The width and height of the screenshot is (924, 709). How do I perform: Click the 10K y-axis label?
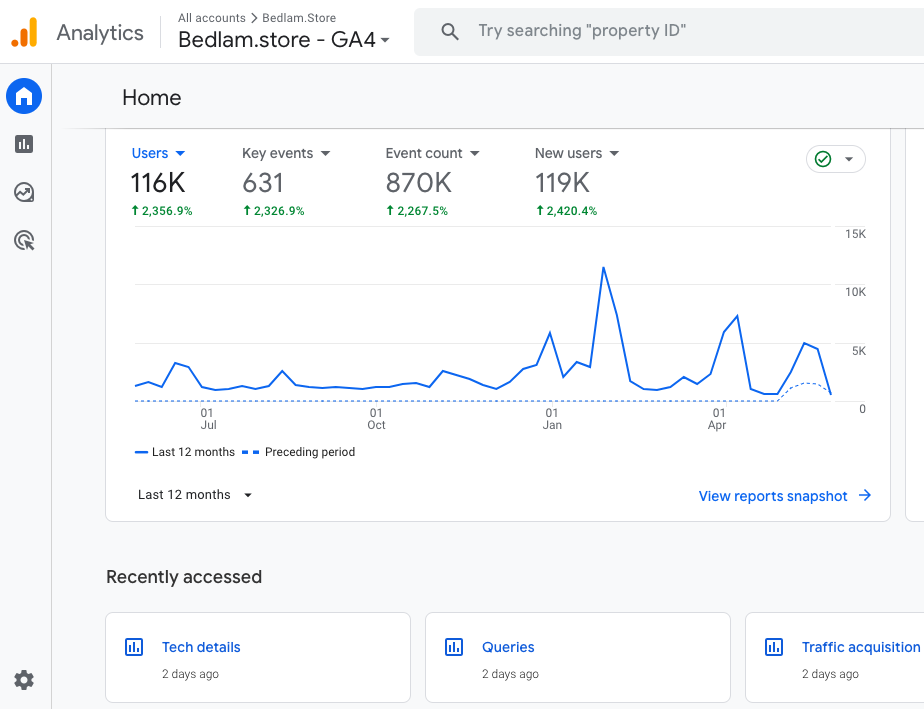(855, 292)
